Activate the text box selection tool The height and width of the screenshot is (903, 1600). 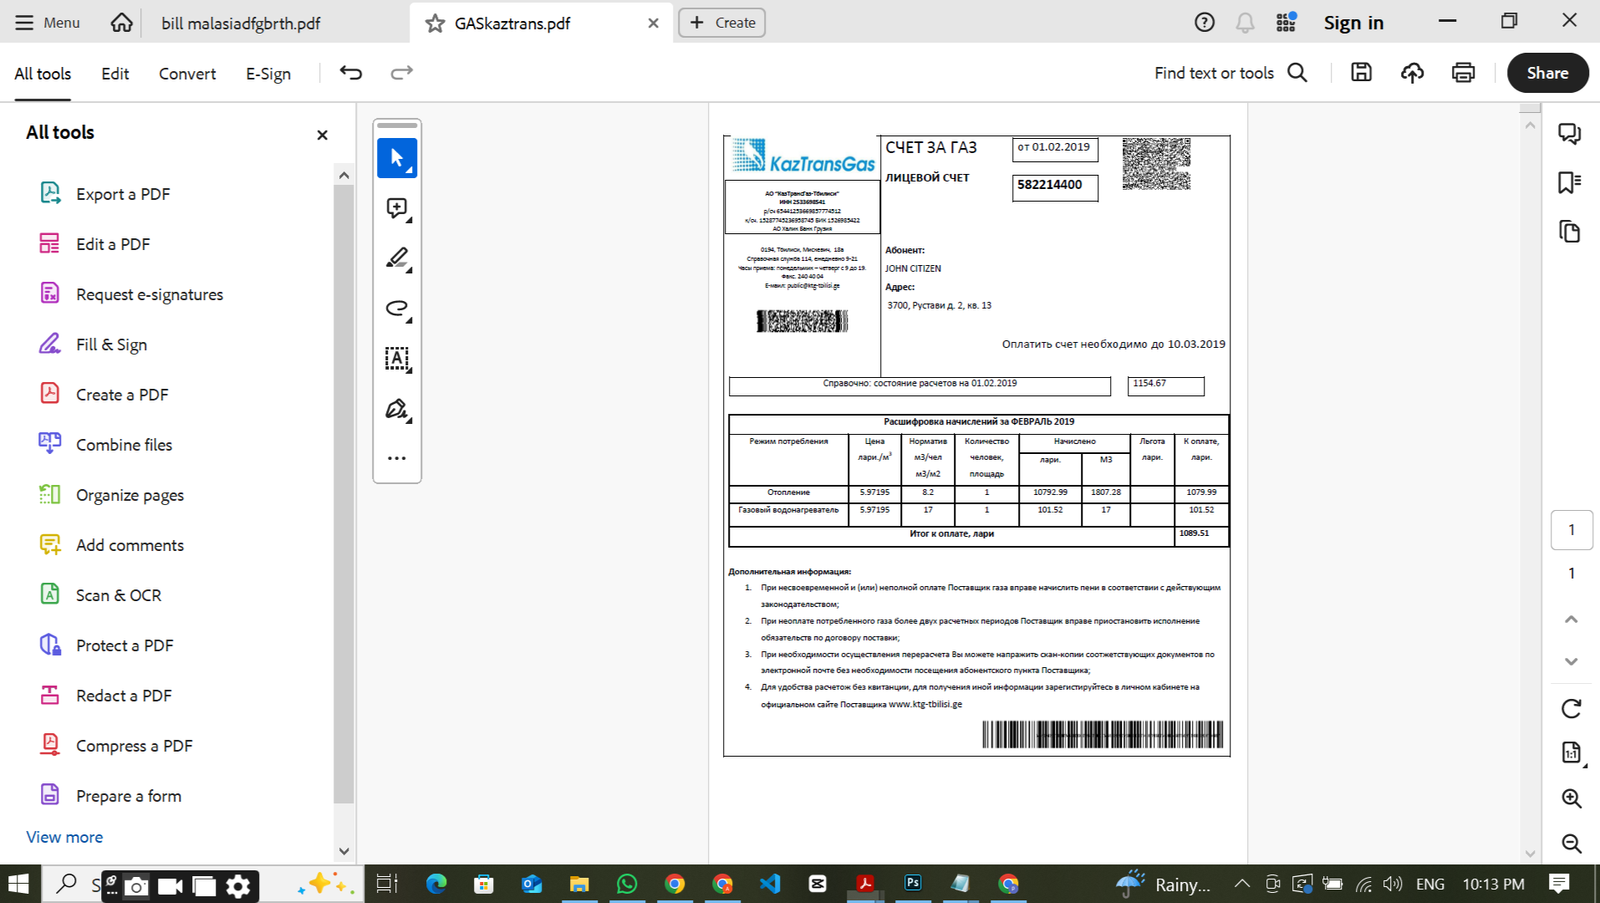[397, 358]
